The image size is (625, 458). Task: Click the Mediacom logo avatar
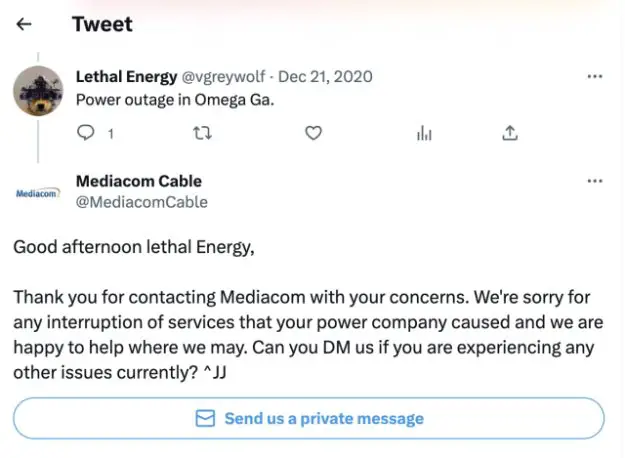[38, 193]
